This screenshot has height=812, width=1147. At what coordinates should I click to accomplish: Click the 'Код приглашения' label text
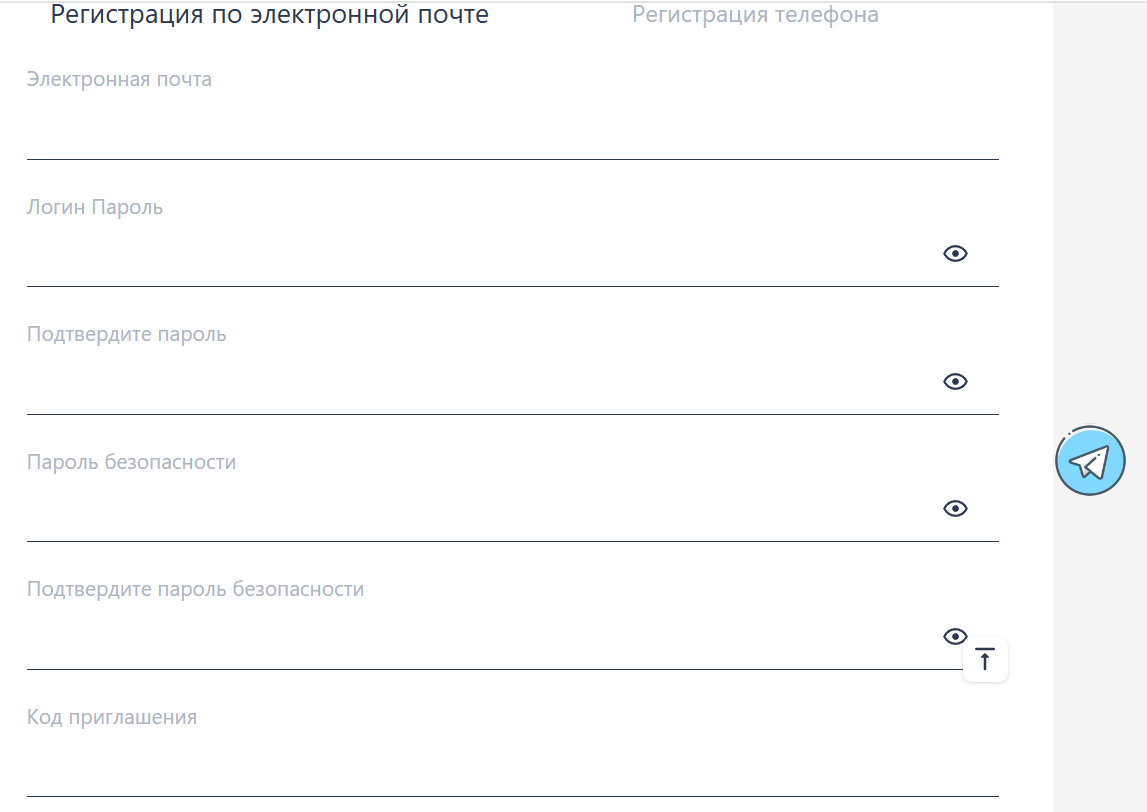point(112,717)
